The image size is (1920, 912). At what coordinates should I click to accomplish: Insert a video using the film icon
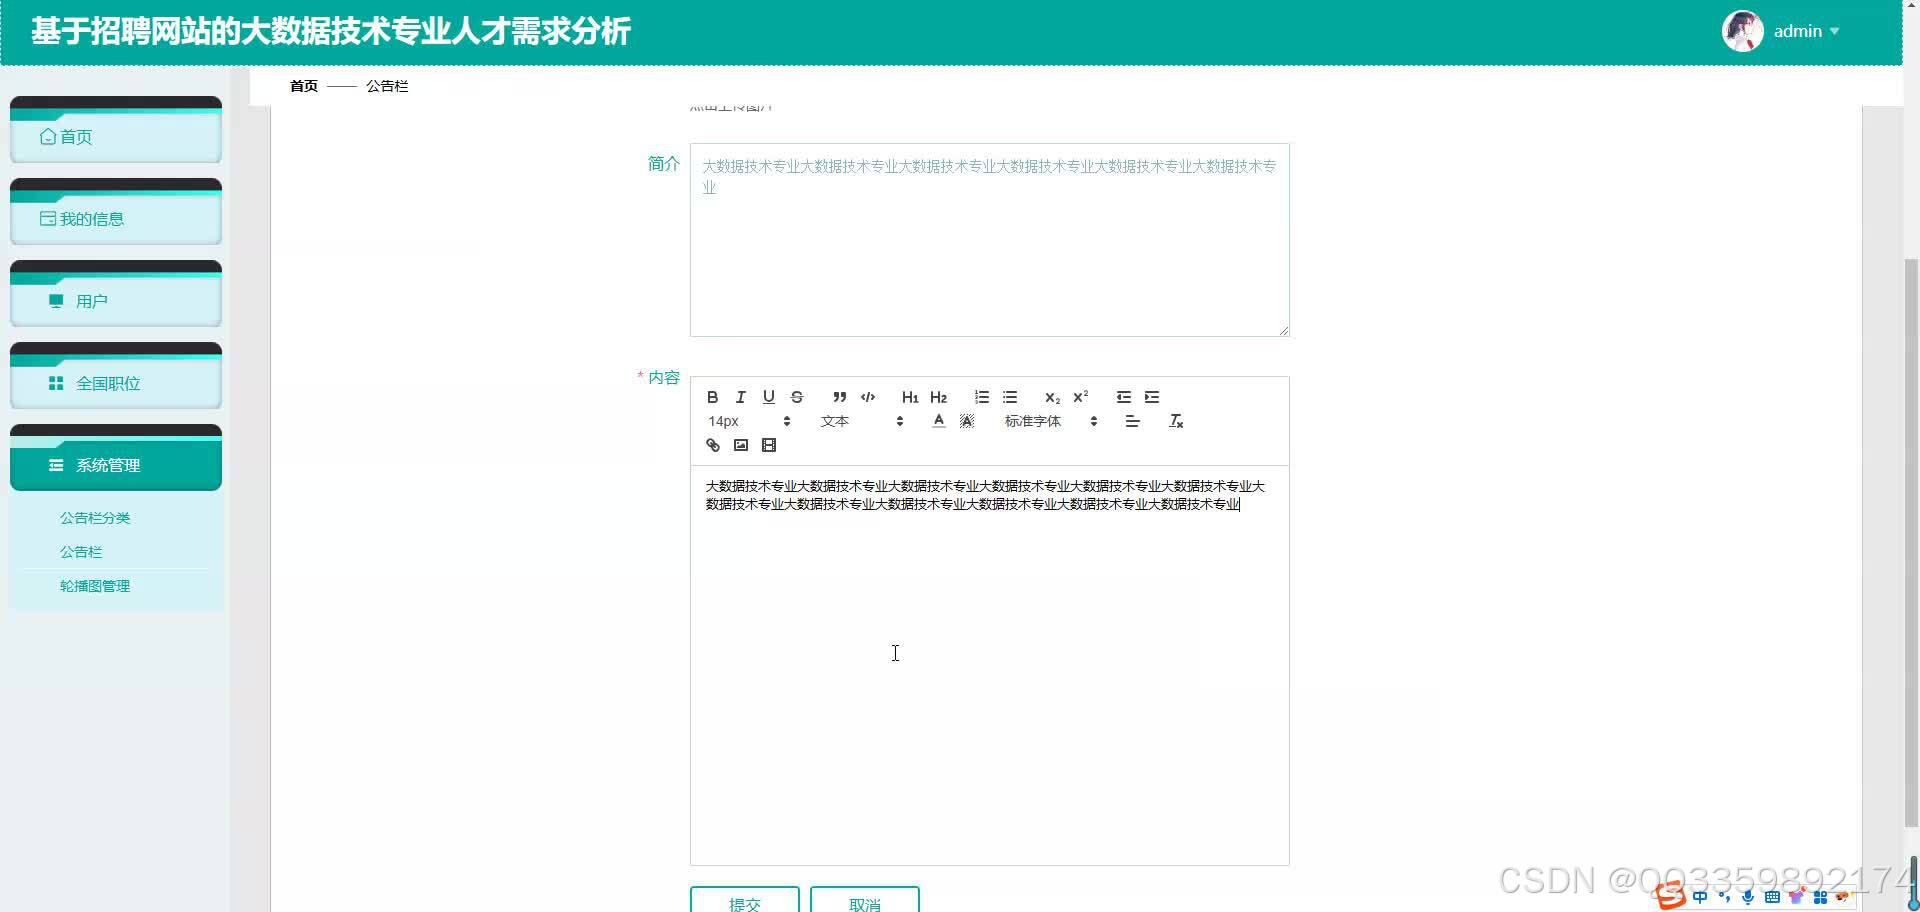point(768,445)
